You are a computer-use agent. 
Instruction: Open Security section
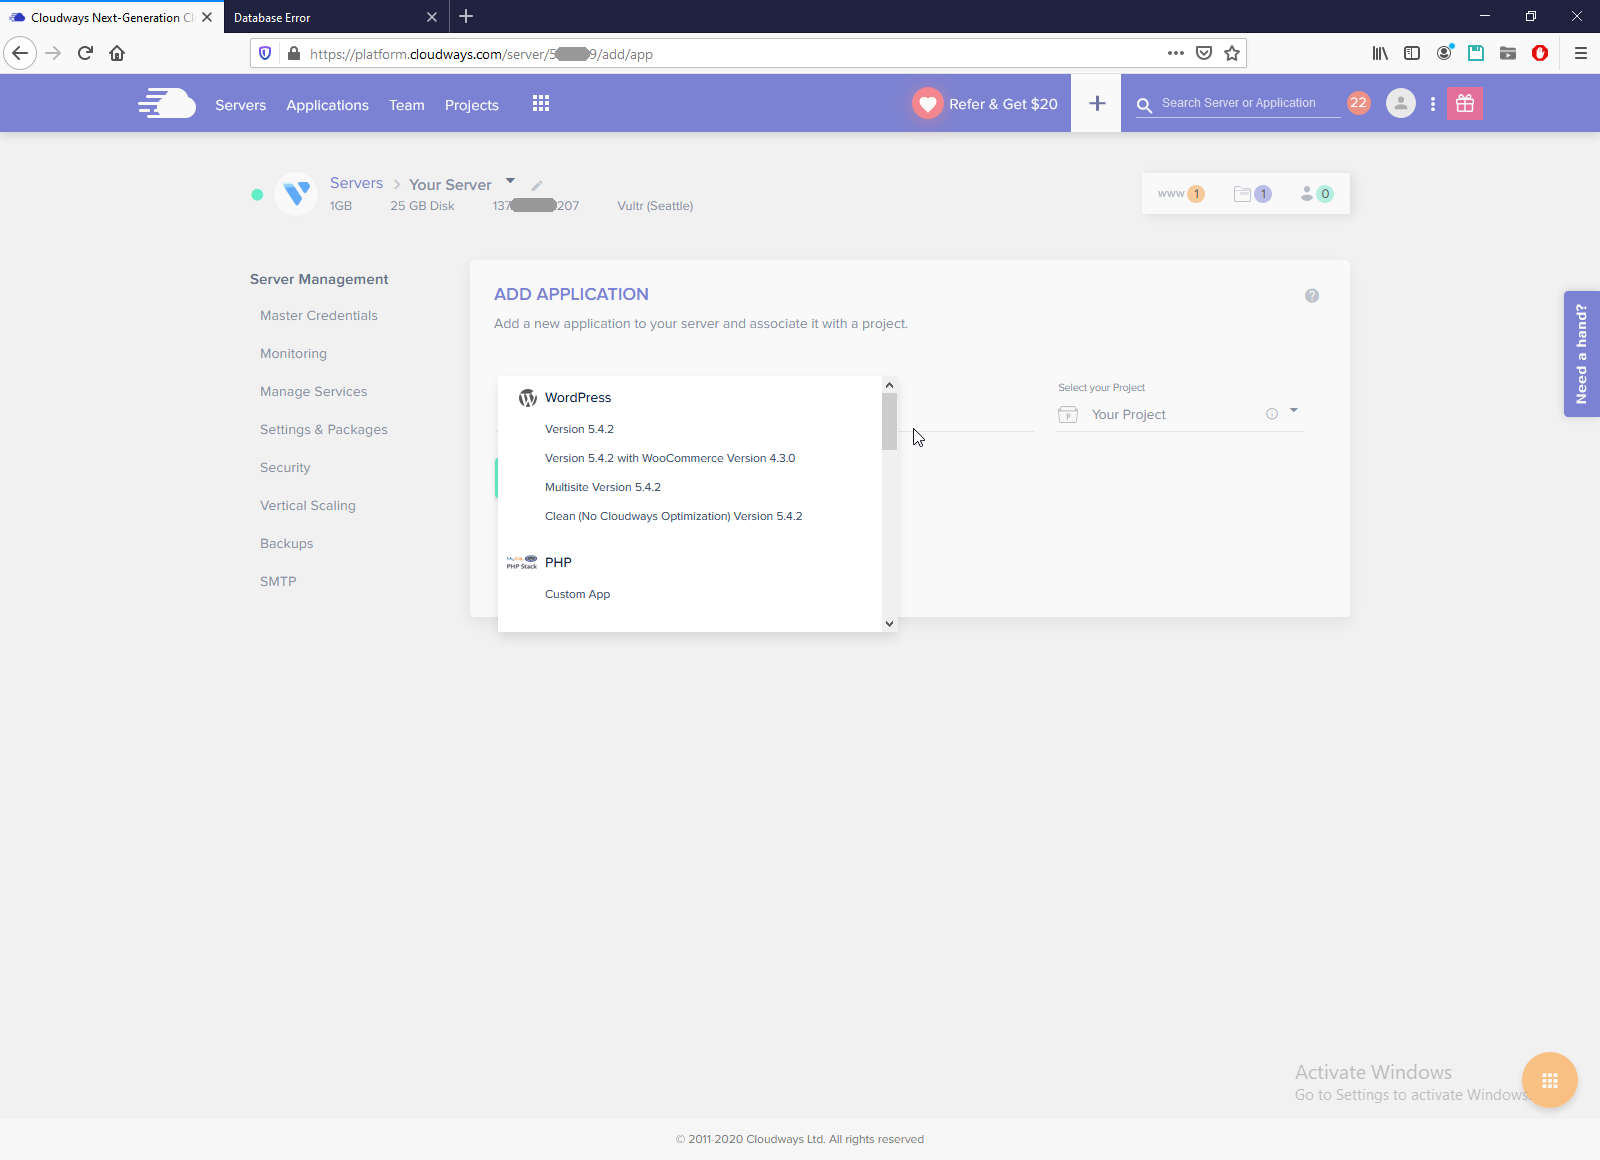285,467
